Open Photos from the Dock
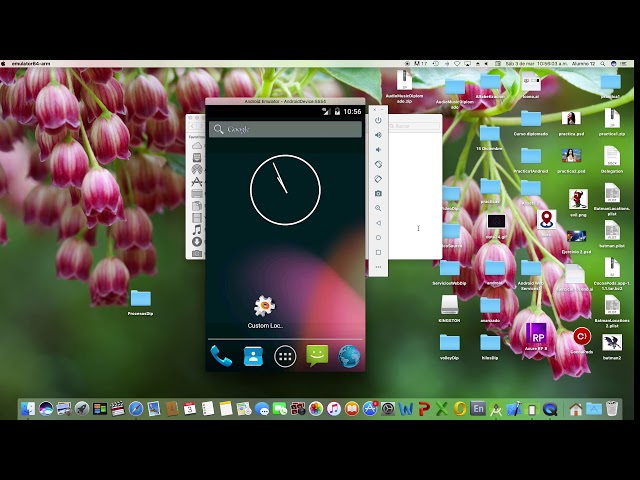Screen dimensions: 640x480 (316, 409)
